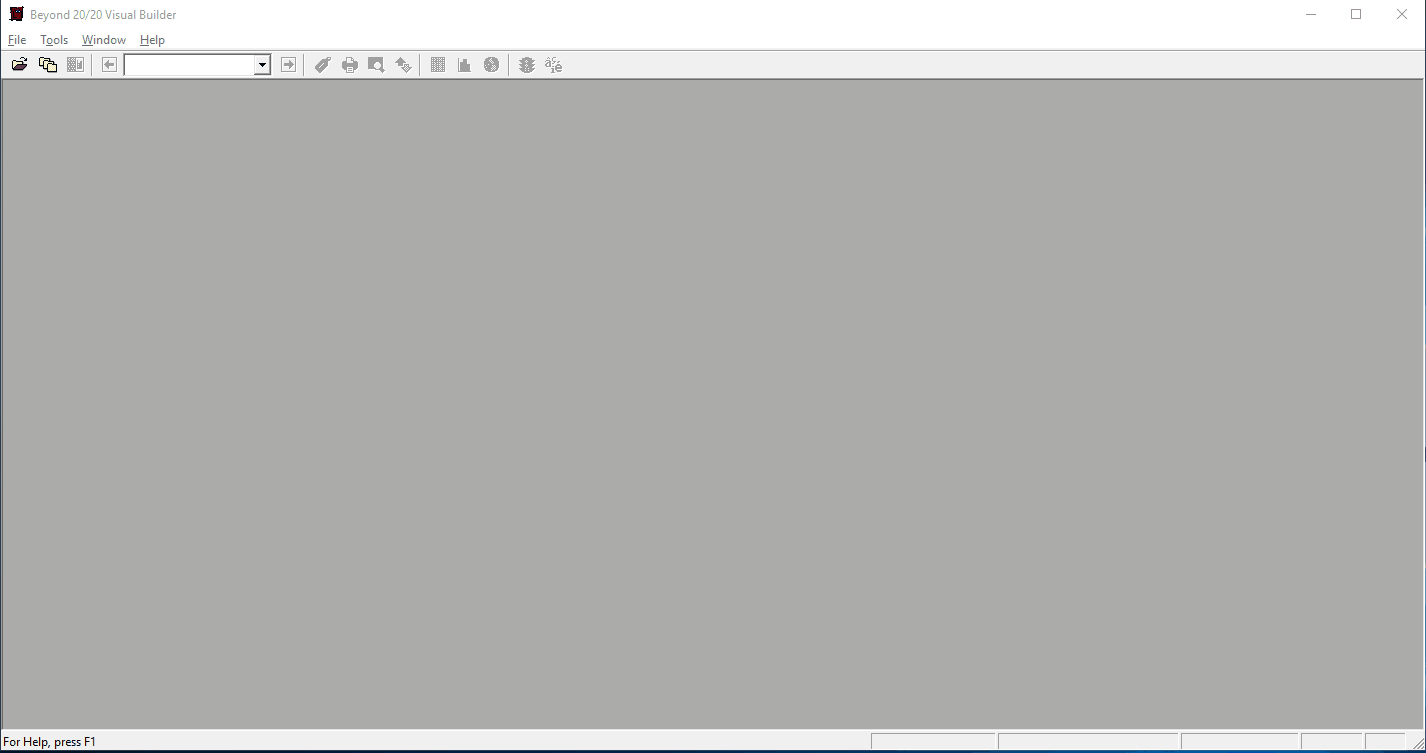
Task: Open the Help menu
Action: (152, 40)
